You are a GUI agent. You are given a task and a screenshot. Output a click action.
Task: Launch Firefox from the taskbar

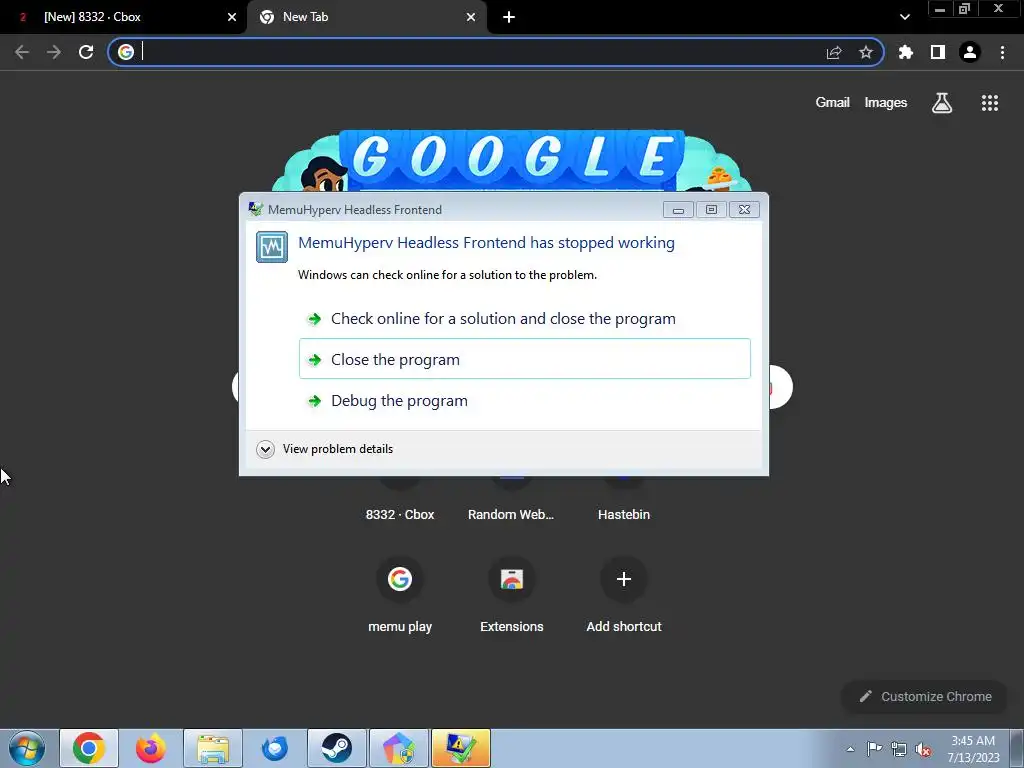click(151, 748)
